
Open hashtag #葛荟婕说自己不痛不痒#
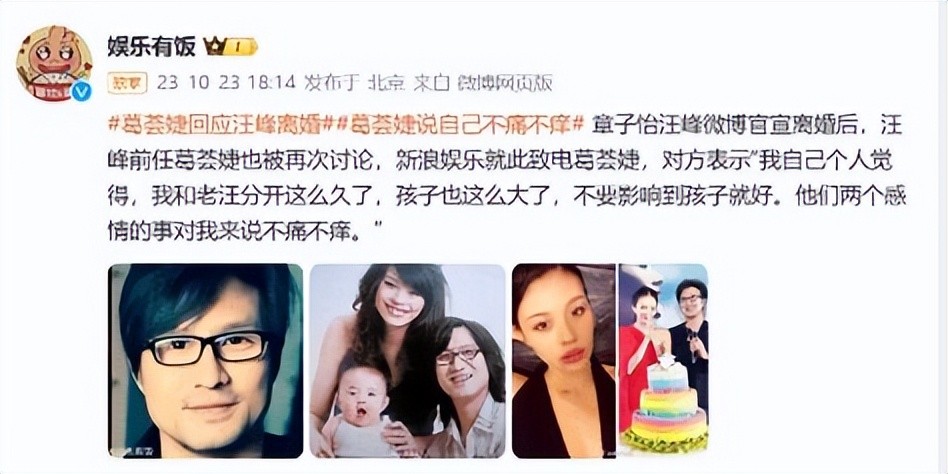(x=459, y=124)
